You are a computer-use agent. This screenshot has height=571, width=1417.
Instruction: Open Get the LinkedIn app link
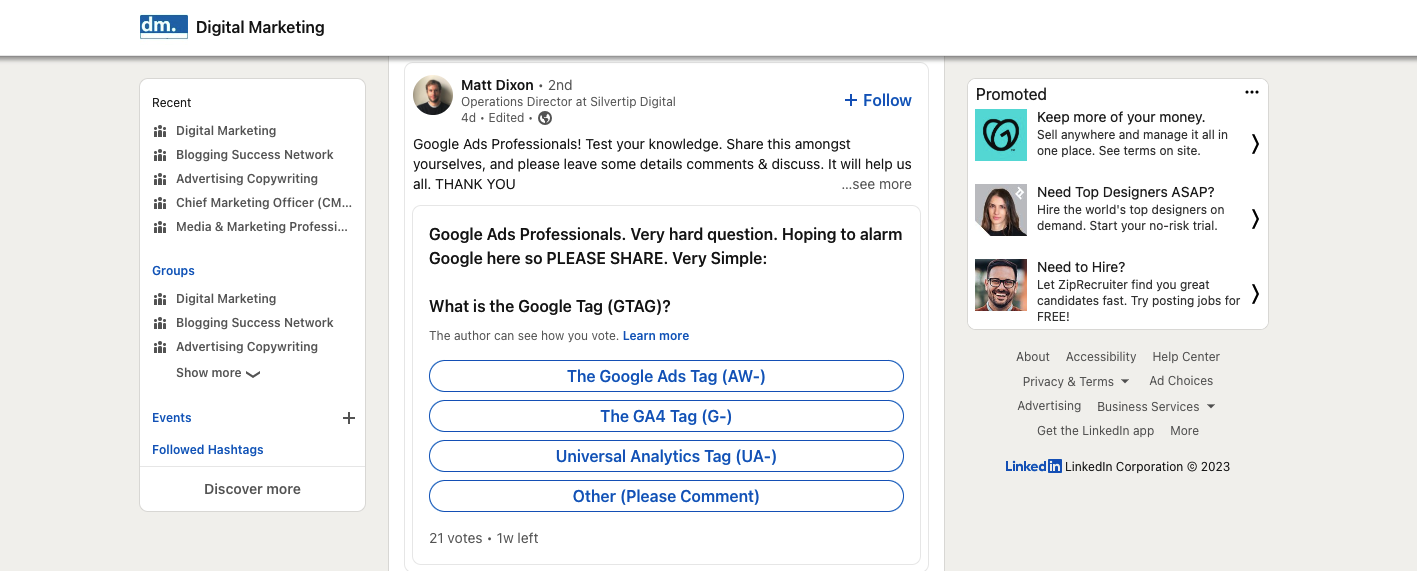click(1095, 431)
